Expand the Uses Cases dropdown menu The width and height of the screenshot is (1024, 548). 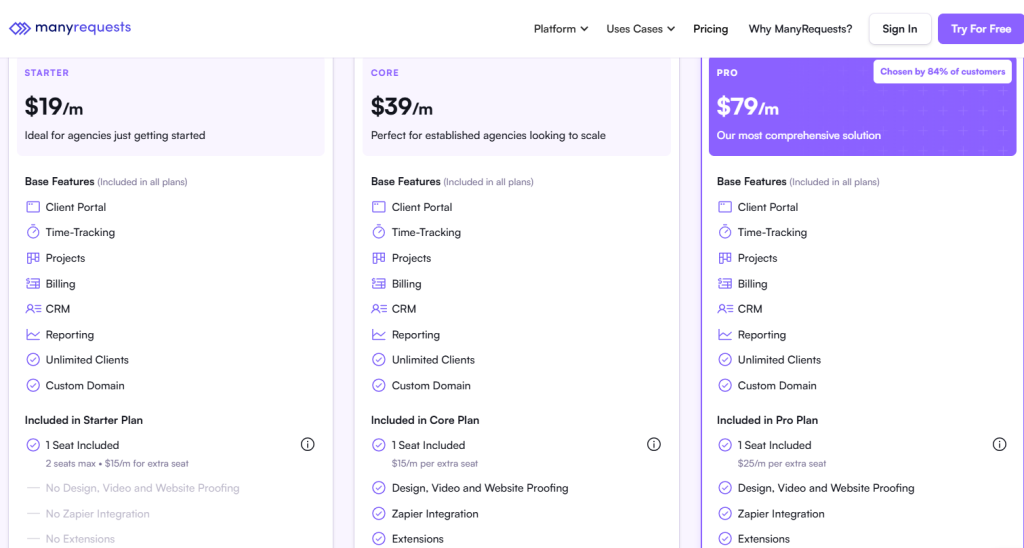640,29
